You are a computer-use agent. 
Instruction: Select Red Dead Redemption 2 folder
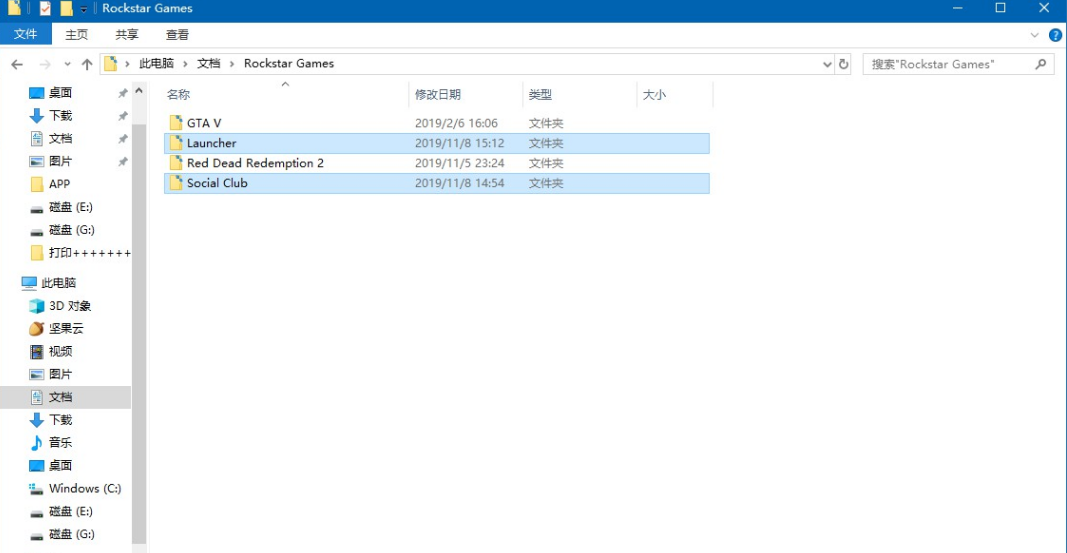click(254, 163)
